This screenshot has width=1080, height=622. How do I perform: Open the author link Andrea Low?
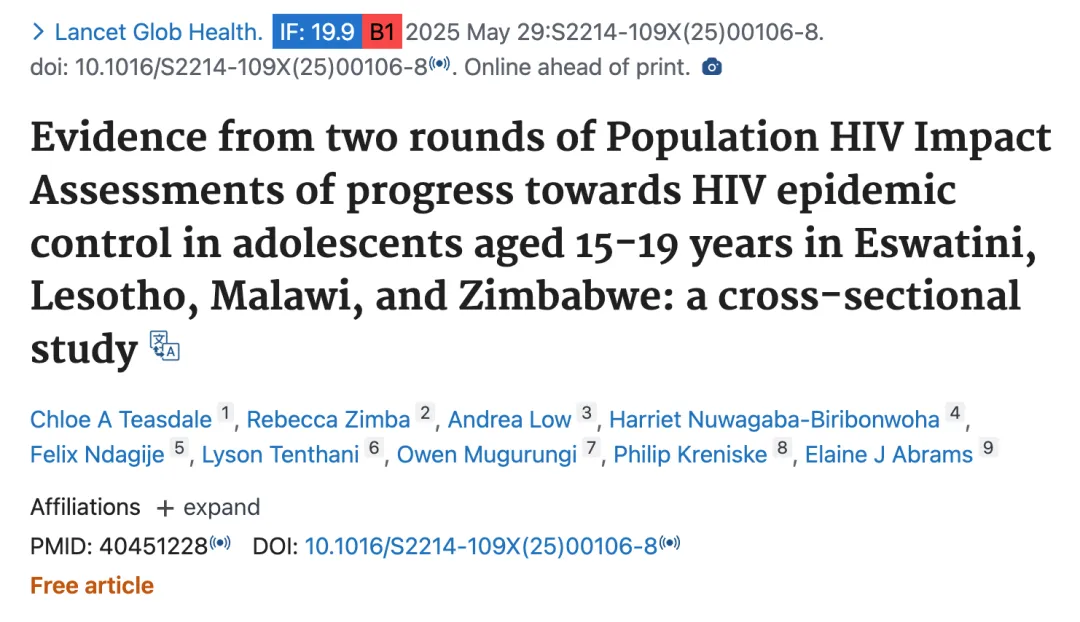click(x=510, y=419)
